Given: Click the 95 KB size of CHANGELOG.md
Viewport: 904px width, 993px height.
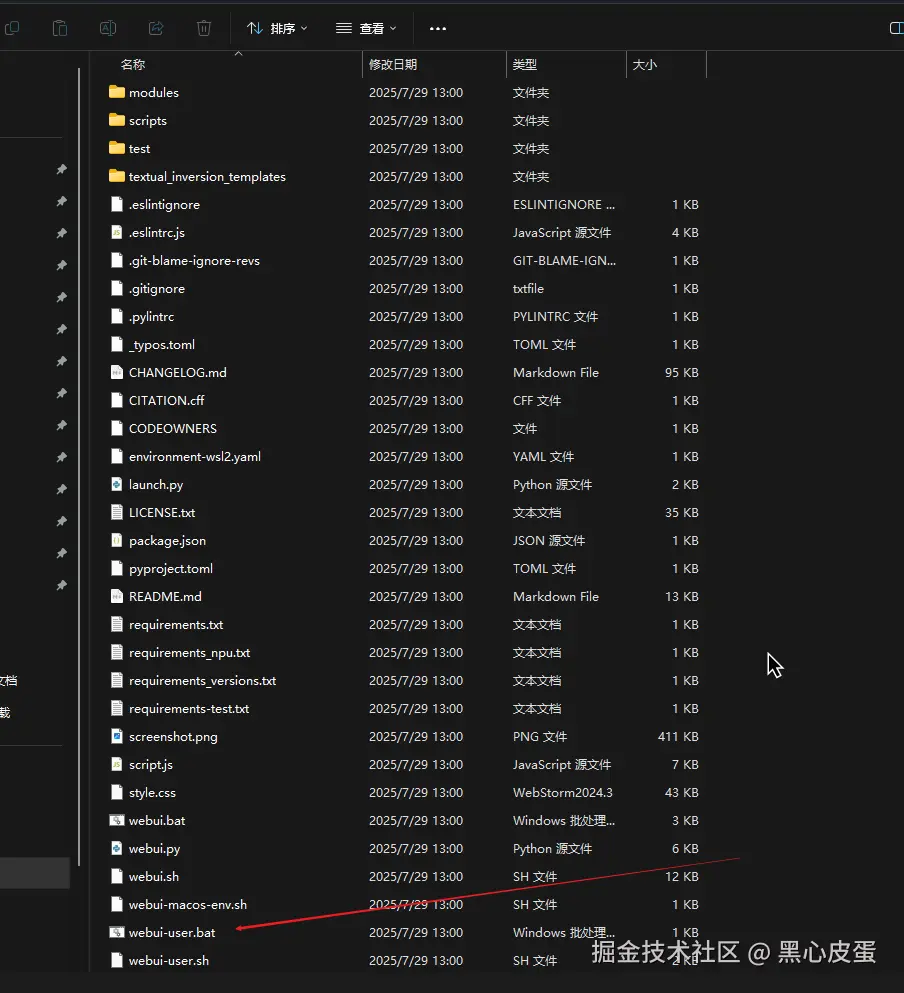Looking at the screenshot, I should [682, 372].
